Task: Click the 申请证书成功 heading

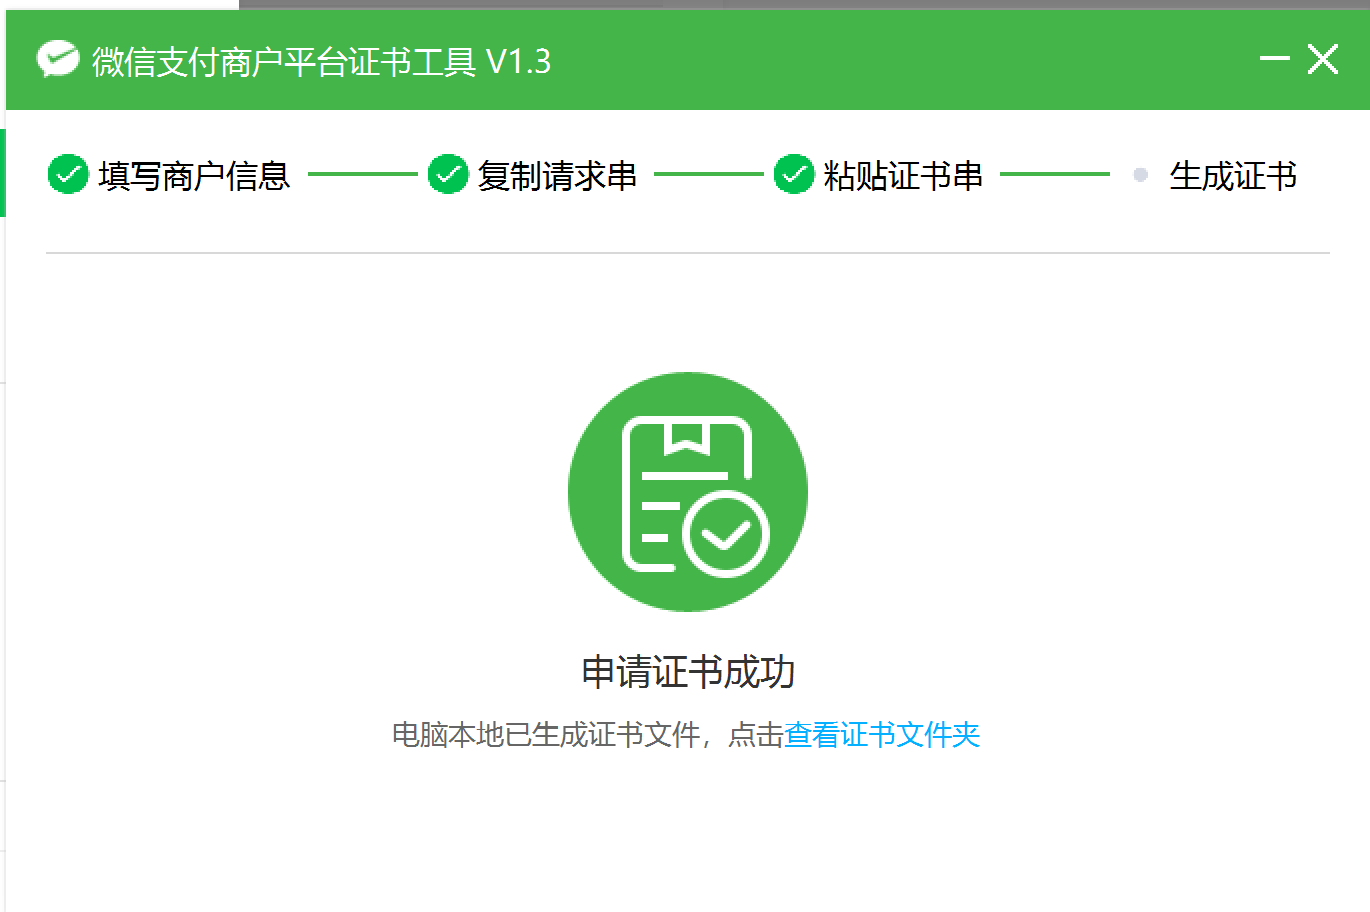Action: click(688, 672)
